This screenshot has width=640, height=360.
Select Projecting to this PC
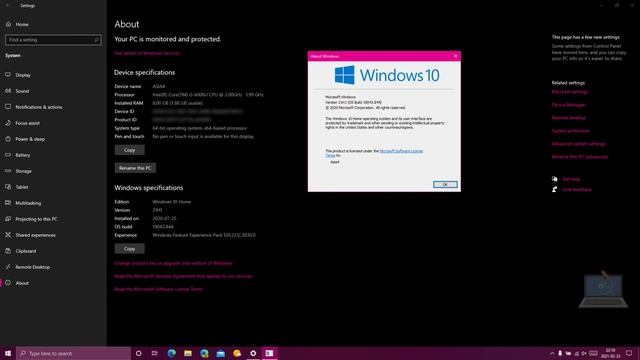click(36, 219)
